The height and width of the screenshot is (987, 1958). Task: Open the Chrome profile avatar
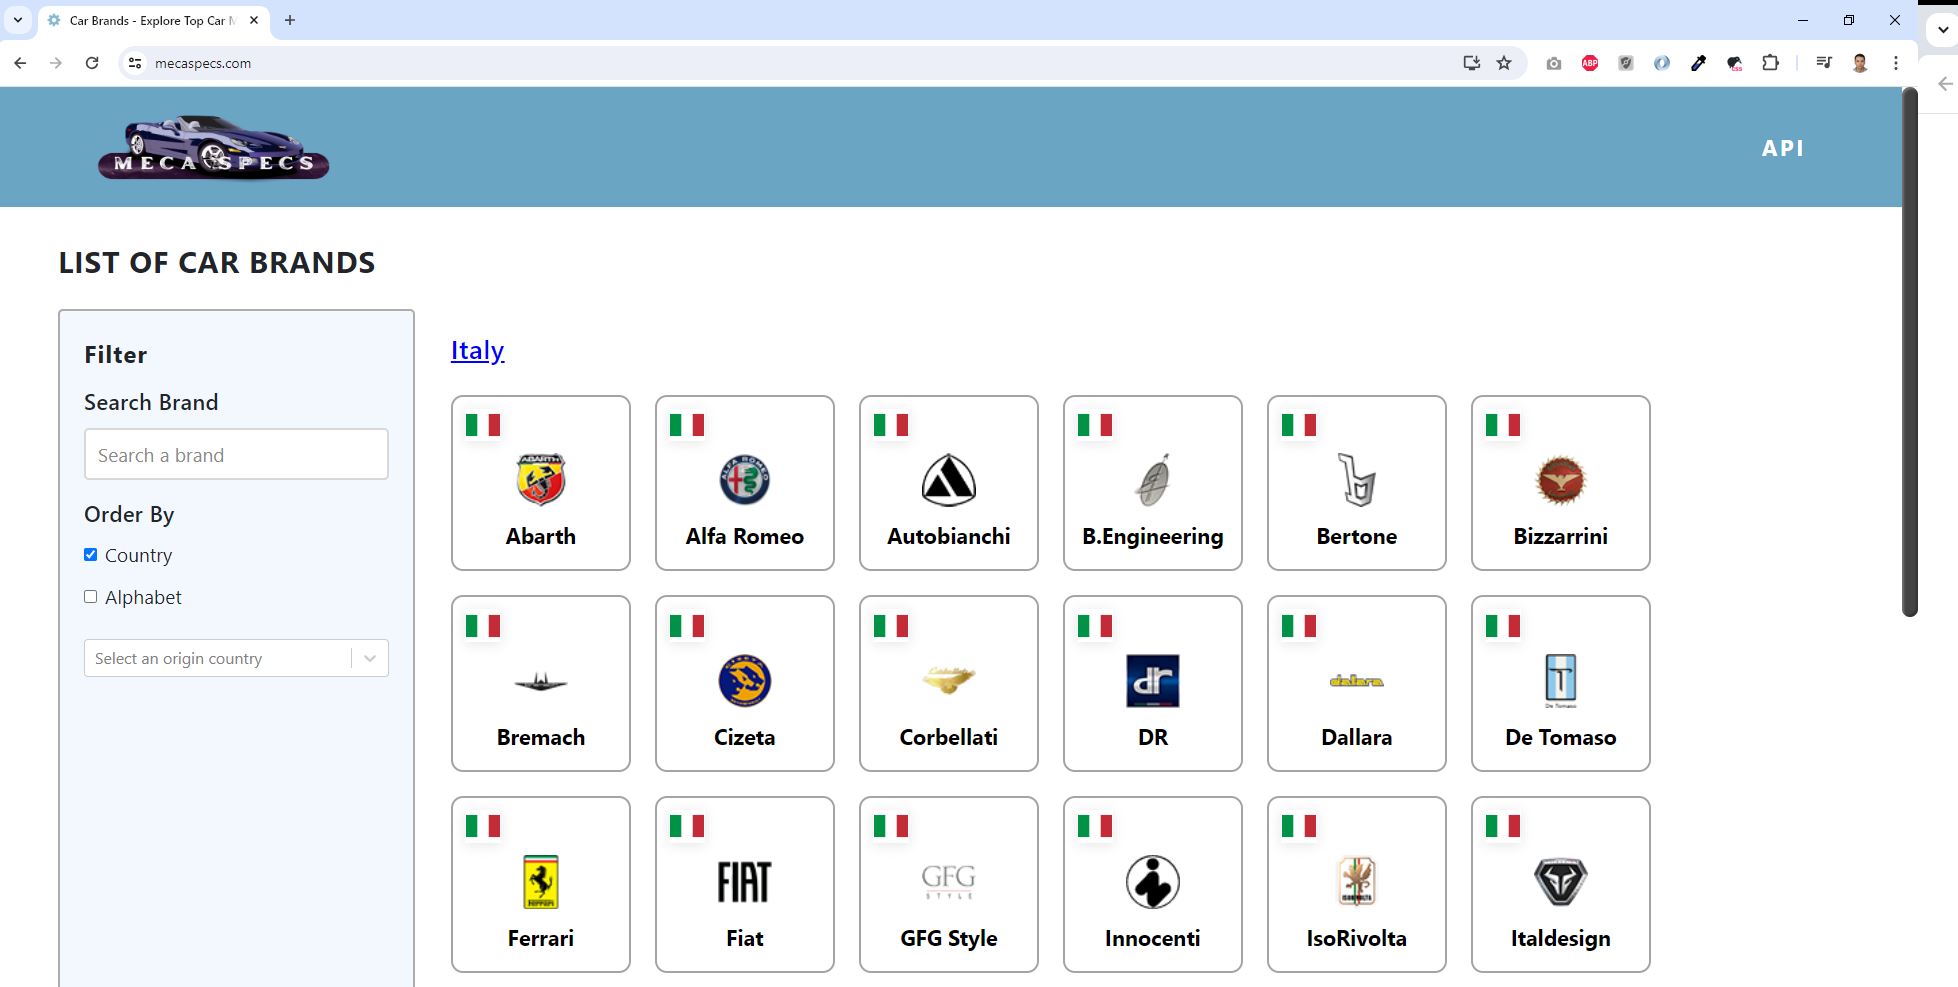click(x=1860, y=63)
